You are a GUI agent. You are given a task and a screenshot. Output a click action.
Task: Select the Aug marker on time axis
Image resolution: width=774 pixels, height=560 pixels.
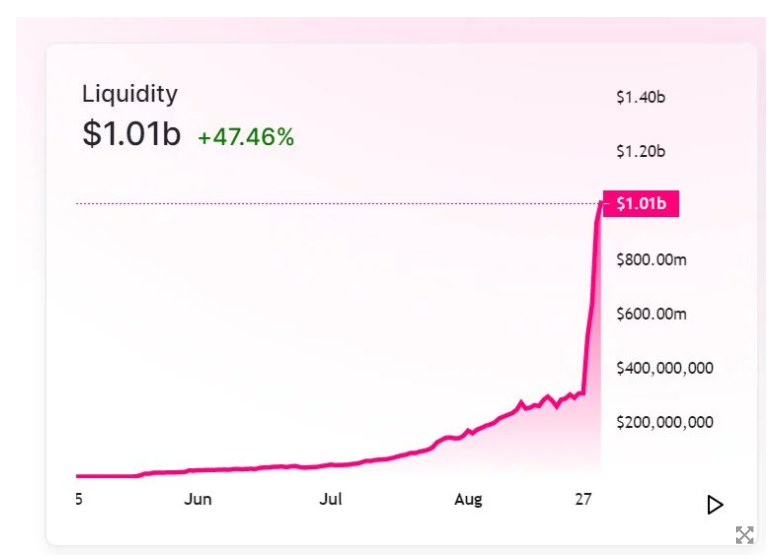pos(468,499)
